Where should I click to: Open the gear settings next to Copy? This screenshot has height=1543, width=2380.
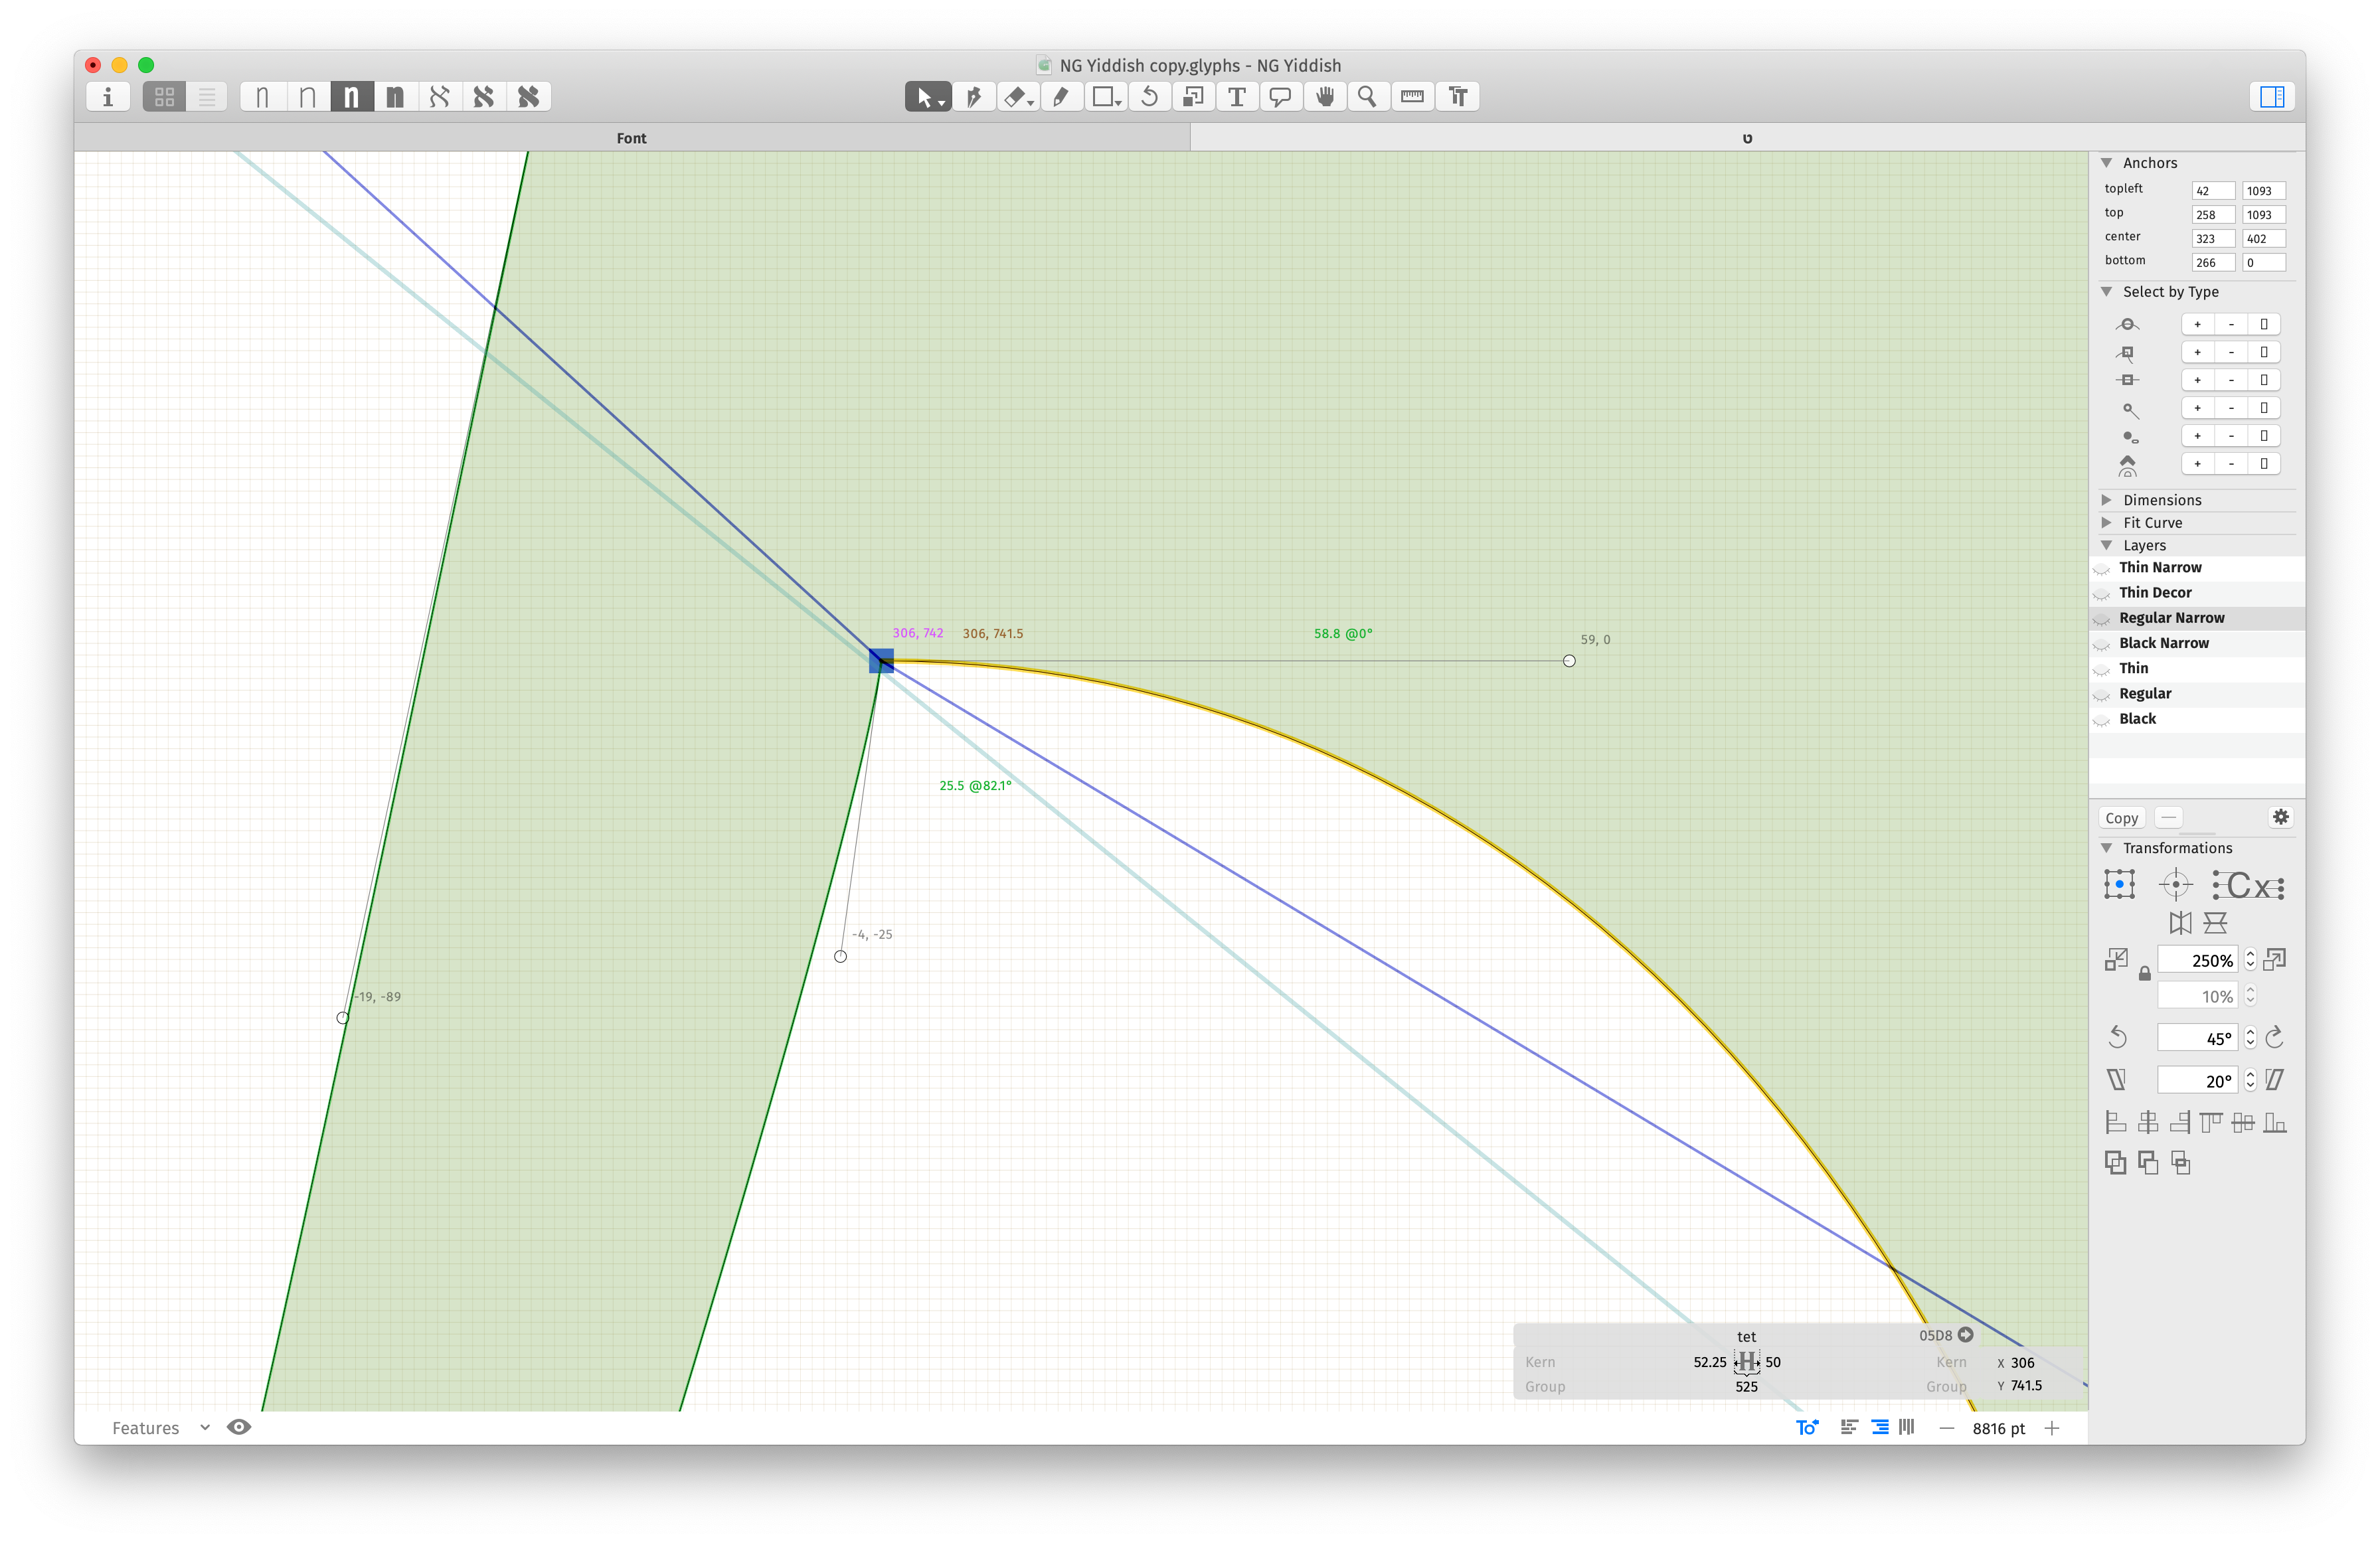(x=2282, y=817)
